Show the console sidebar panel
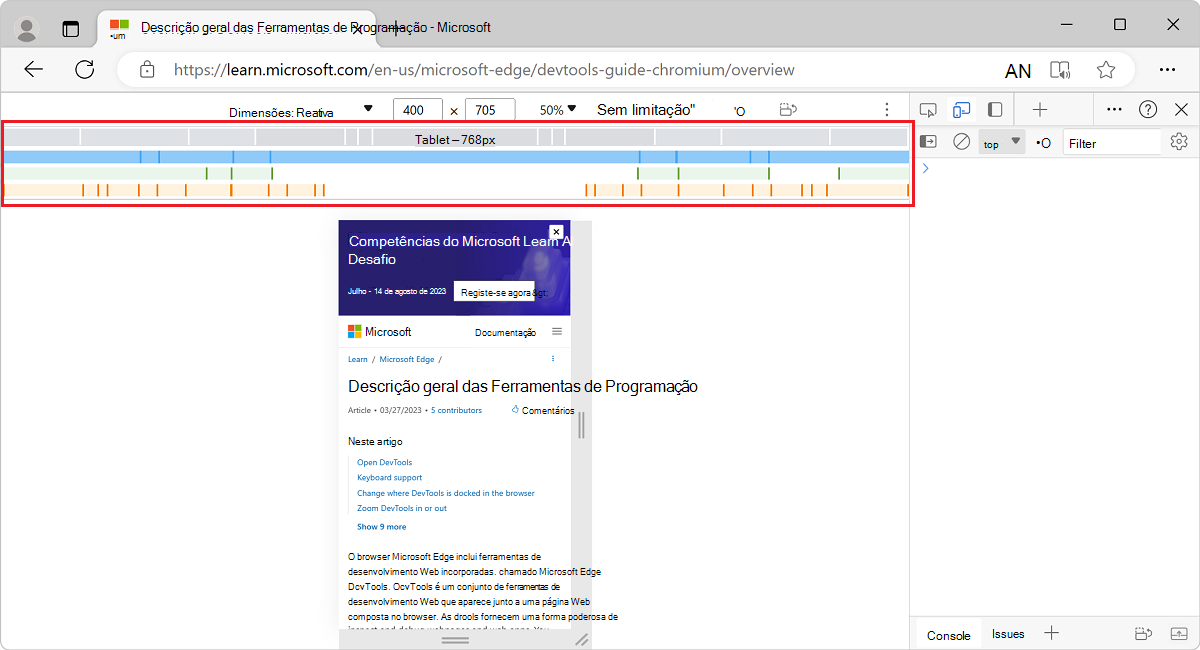 click(x=927, y=141)
